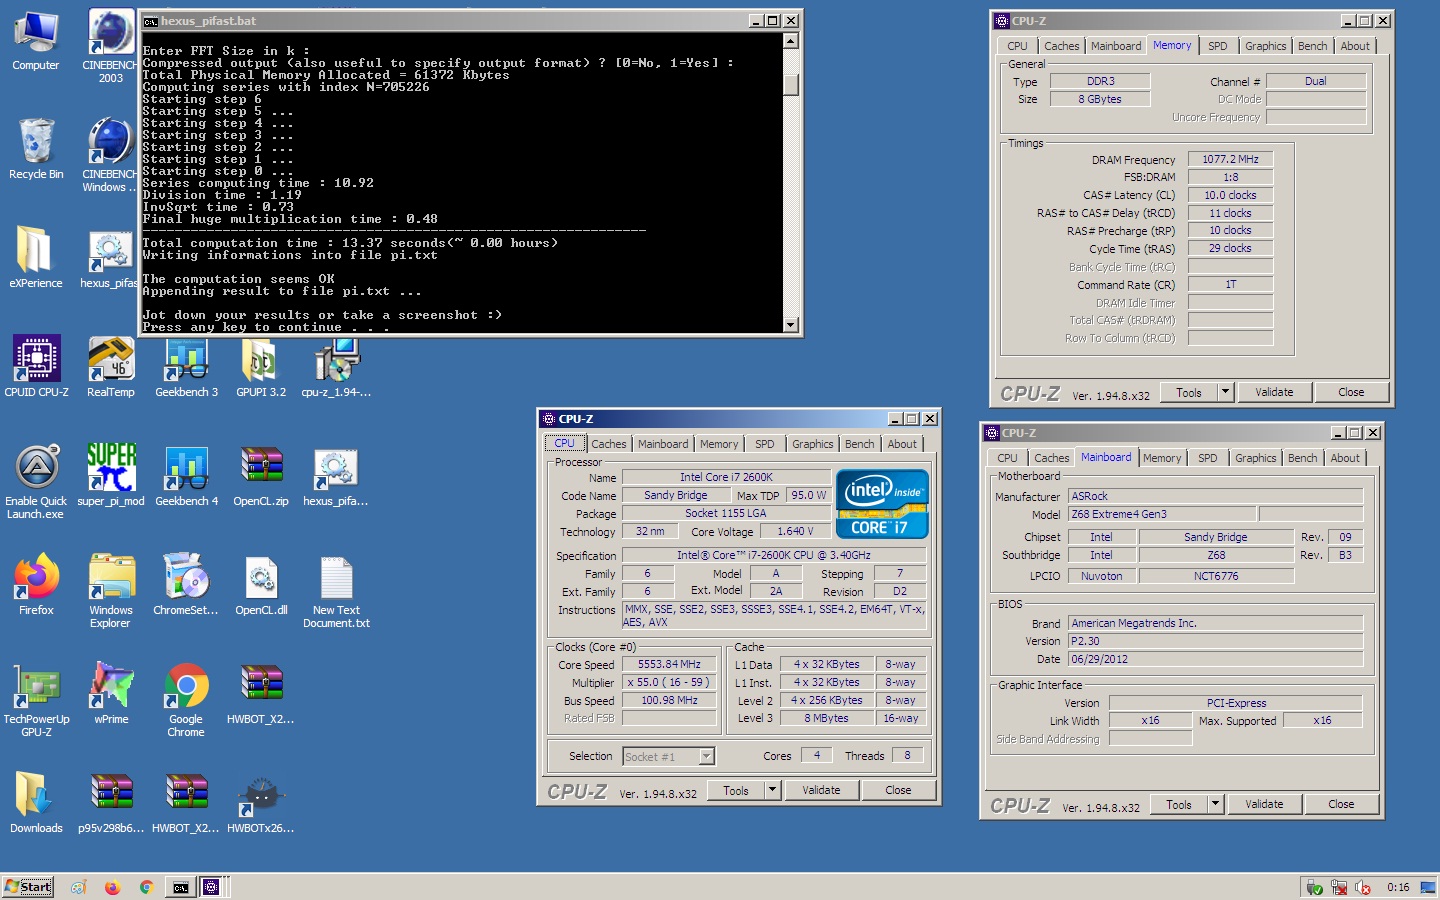Click Tools button in CPU window
This screenshot has width=1440, height=900.
point(736,790)
